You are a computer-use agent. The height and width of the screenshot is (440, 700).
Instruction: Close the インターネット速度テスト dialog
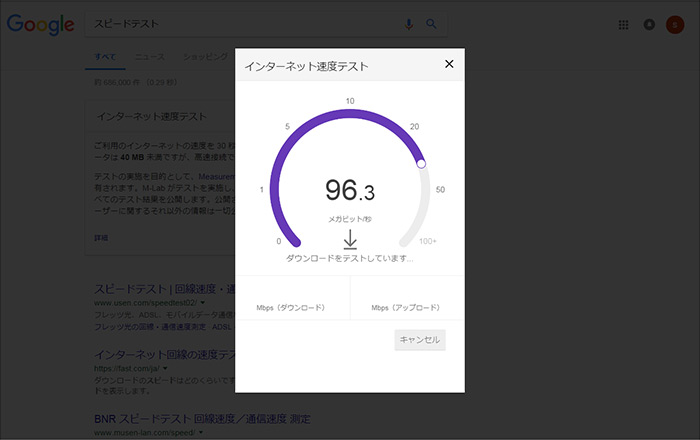[x=449, y=64]
